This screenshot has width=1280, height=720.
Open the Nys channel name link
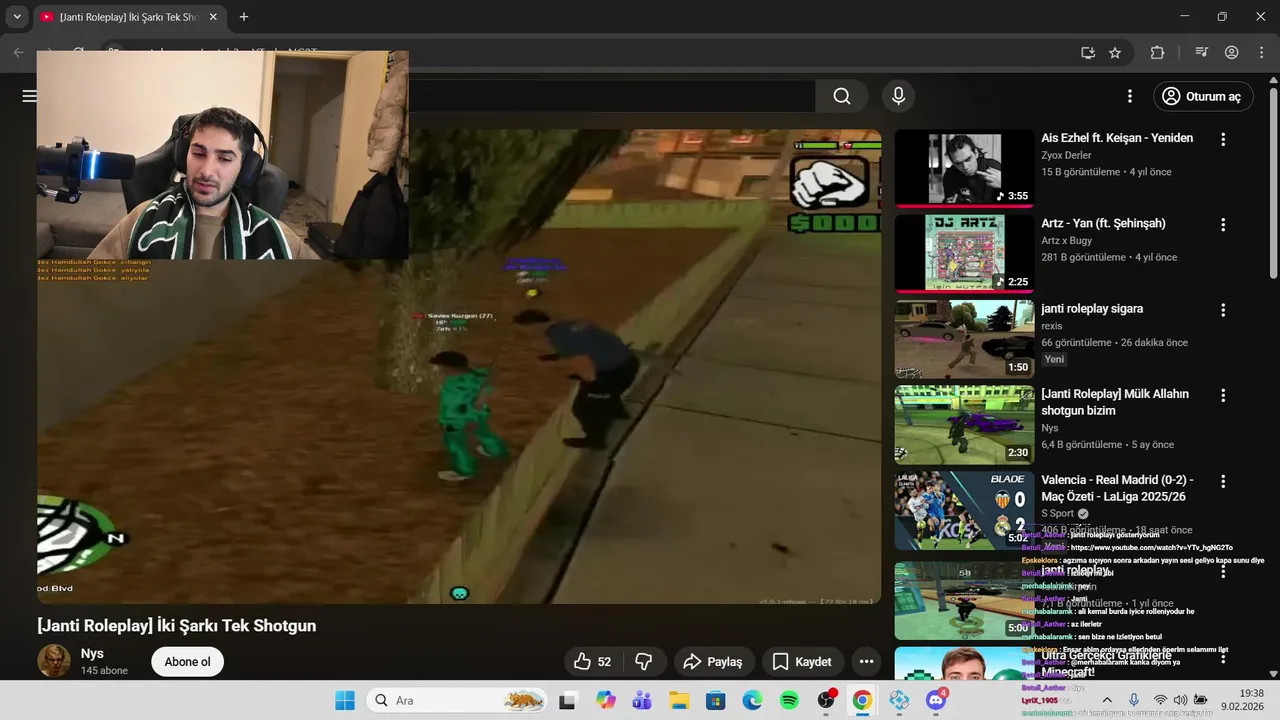92,654
